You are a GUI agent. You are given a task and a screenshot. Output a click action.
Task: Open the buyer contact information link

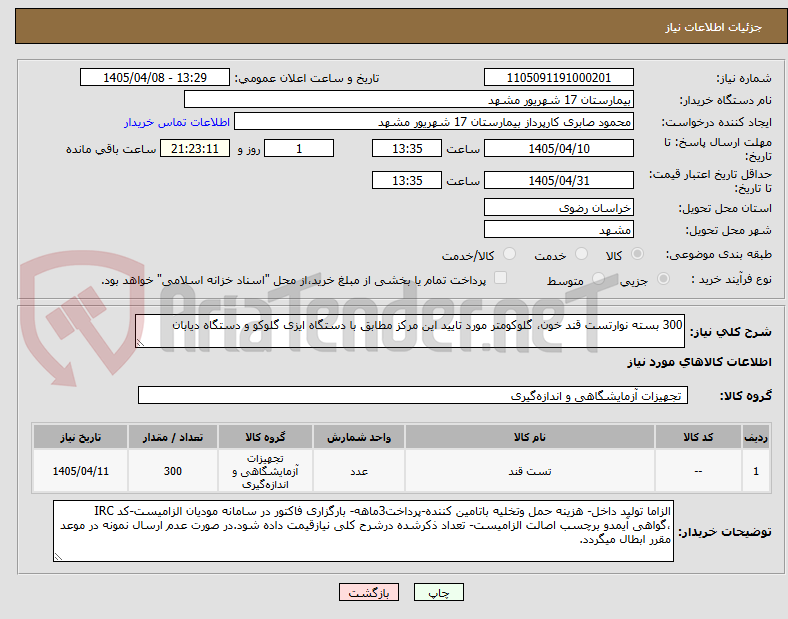point(177,123)
